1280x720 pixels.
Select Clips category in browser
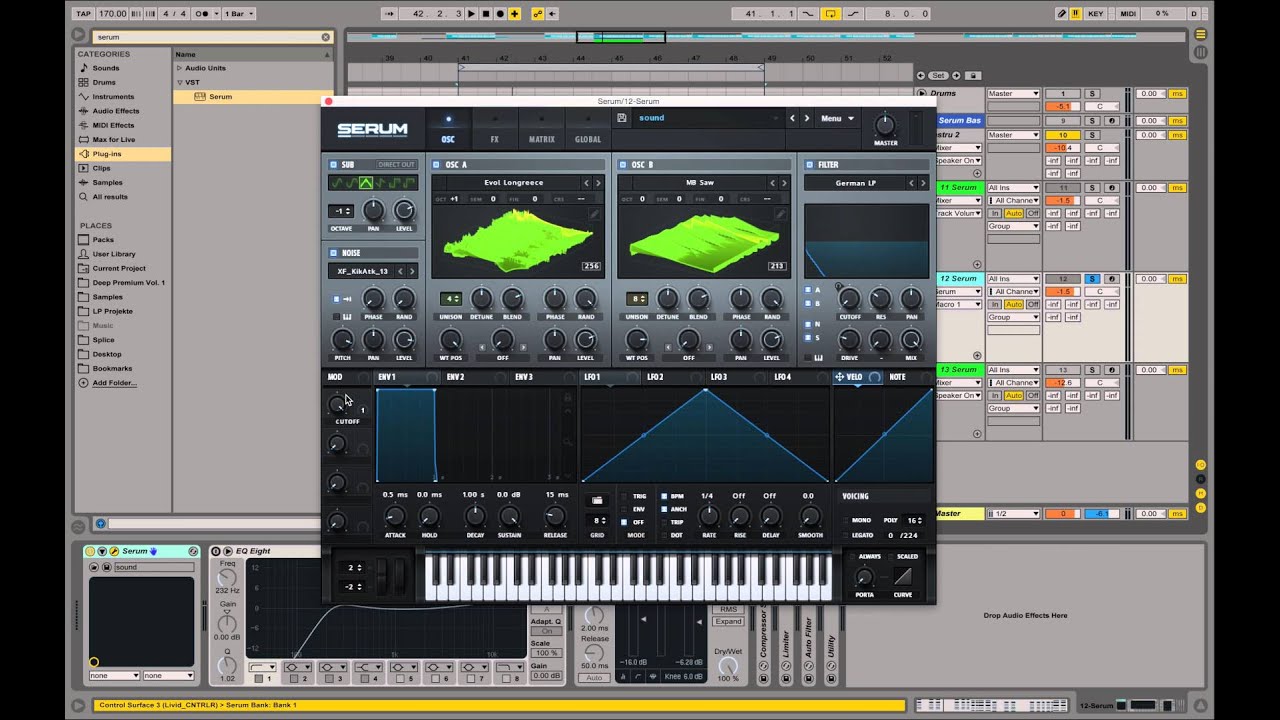coord(101,168)
